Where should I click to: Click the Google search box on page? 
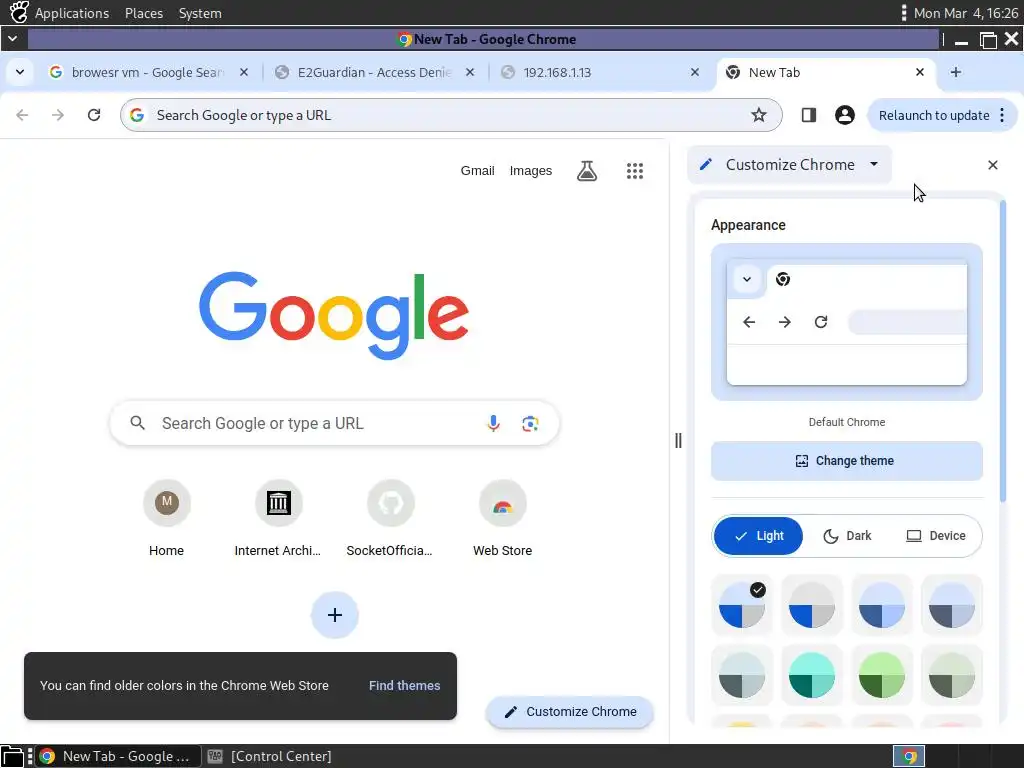[x=334, y=423]
